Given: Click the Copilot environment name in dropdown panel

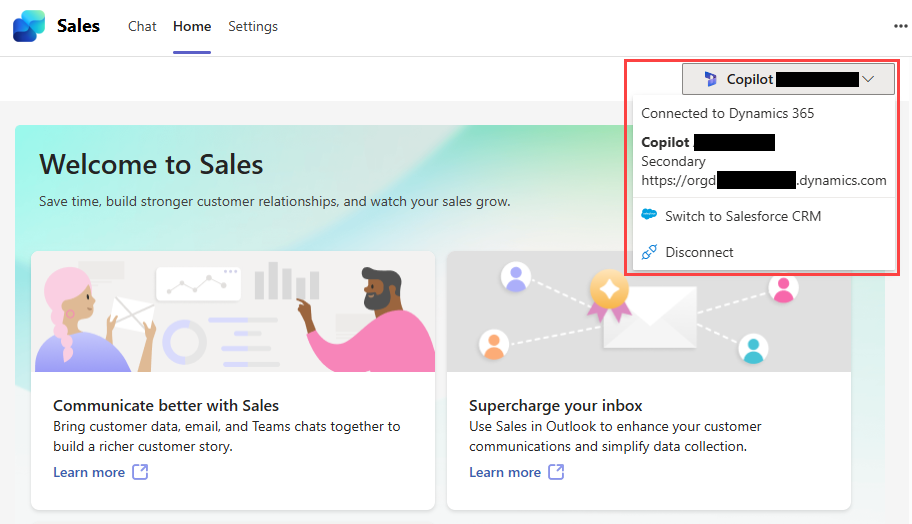Looking at the screenshot, I should pos(708,142).
